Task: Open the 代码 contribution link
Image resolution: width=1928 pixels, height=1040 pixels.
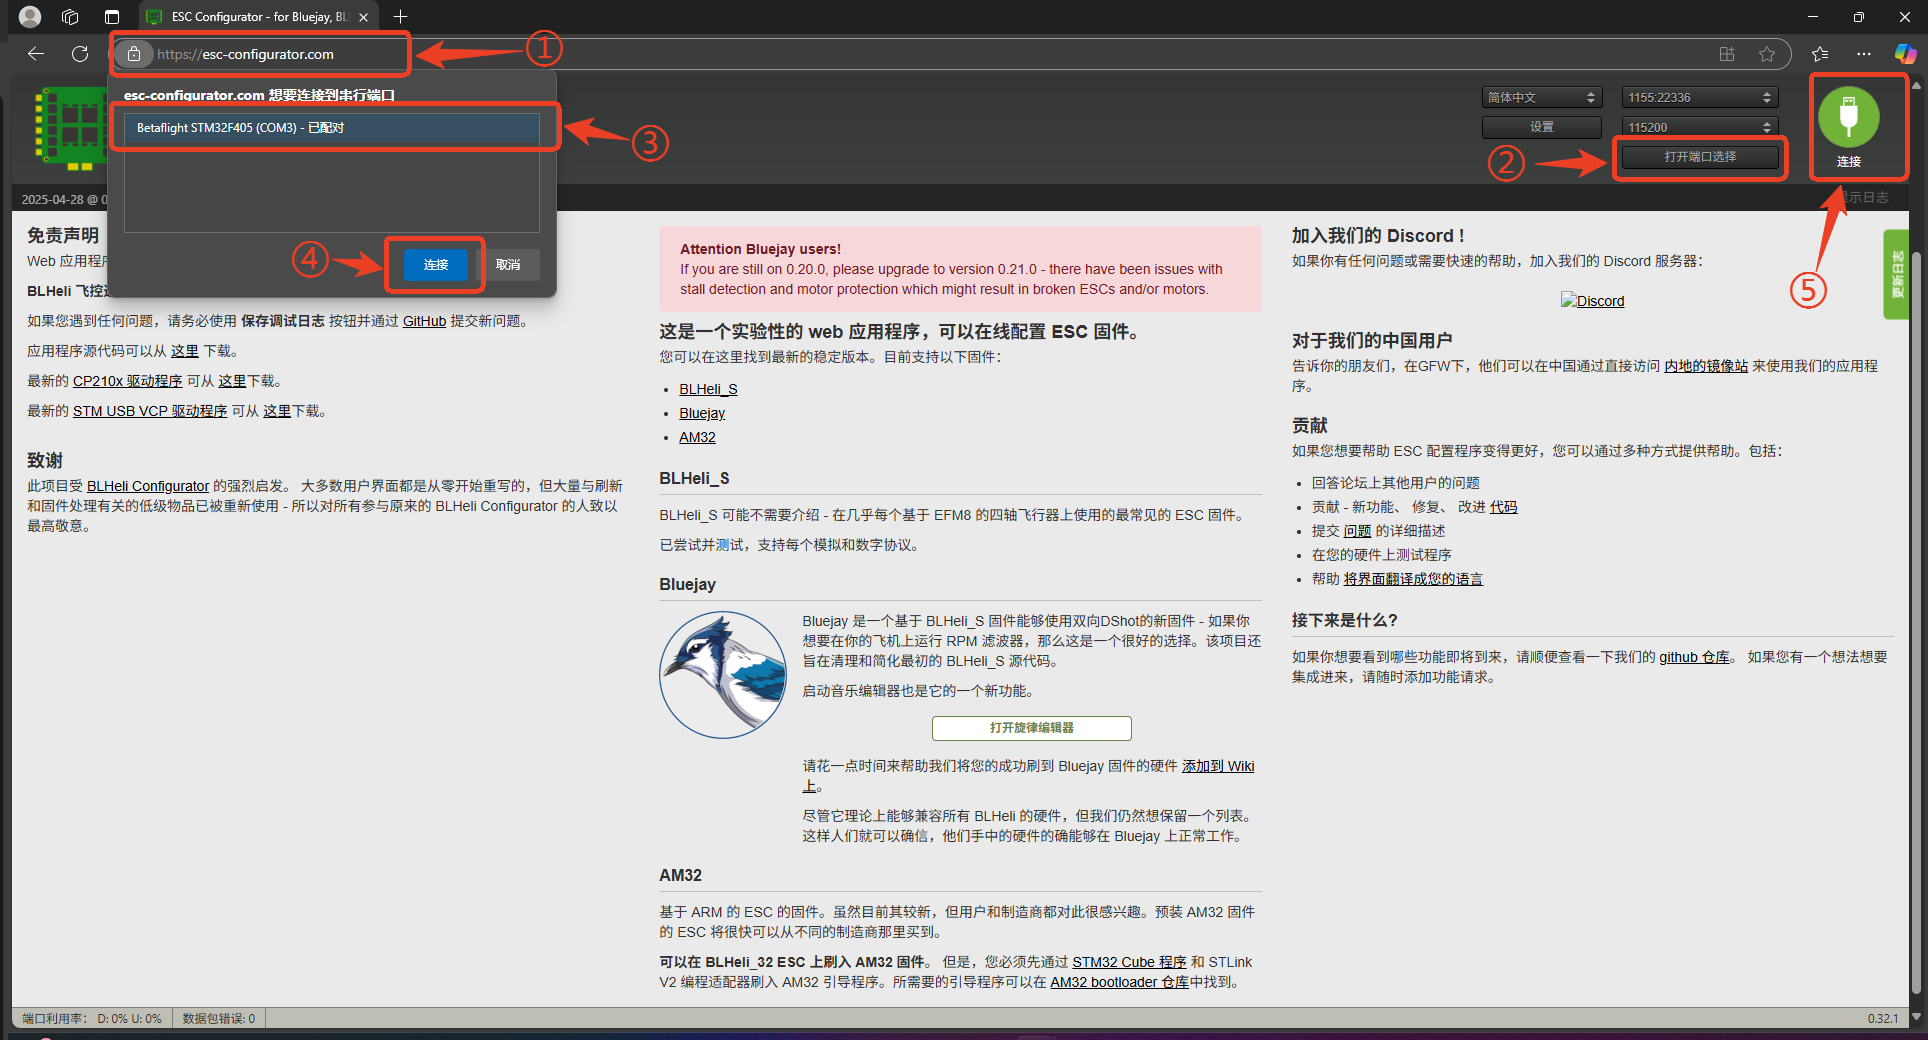Action: (x=1503, y=507)
